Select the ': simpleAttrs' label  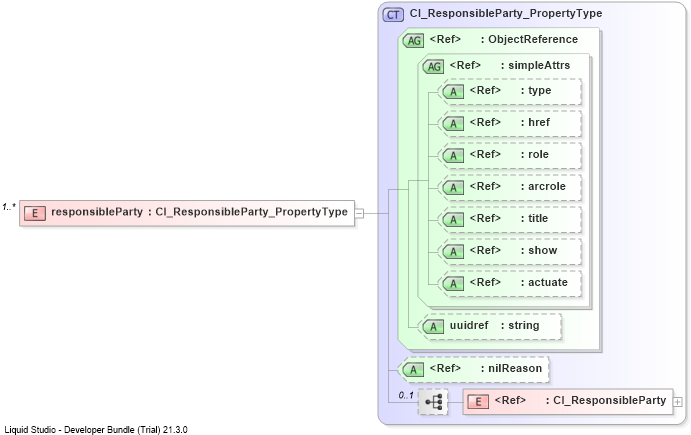pyautogui.click(x=535, y=65)
